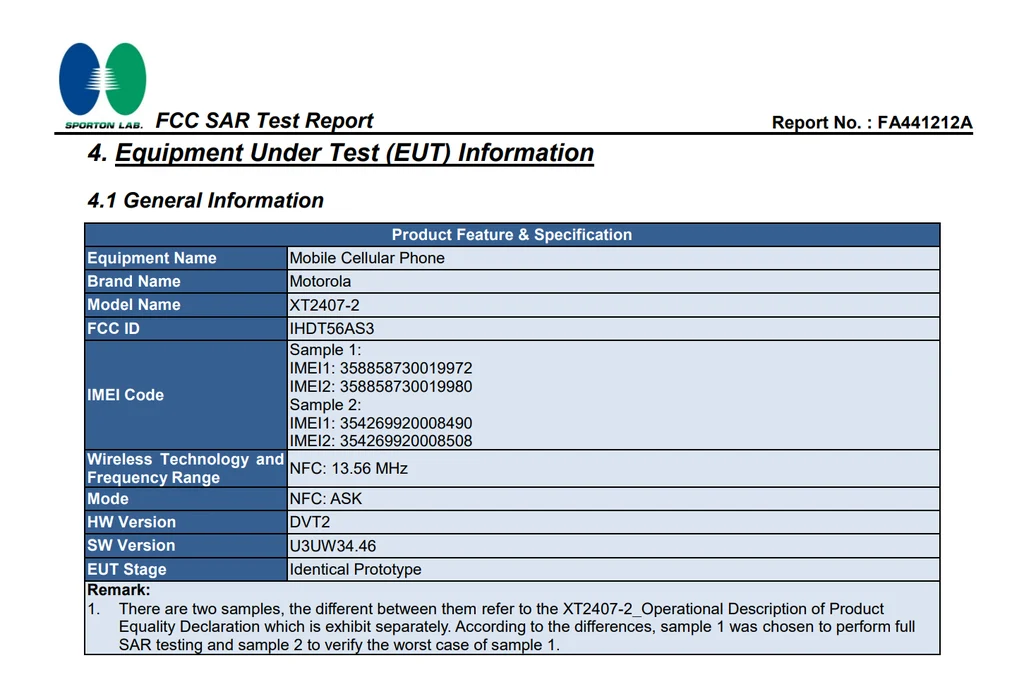
Task: Click the 'IMEI Code' label cell
Action: (186, 395)
